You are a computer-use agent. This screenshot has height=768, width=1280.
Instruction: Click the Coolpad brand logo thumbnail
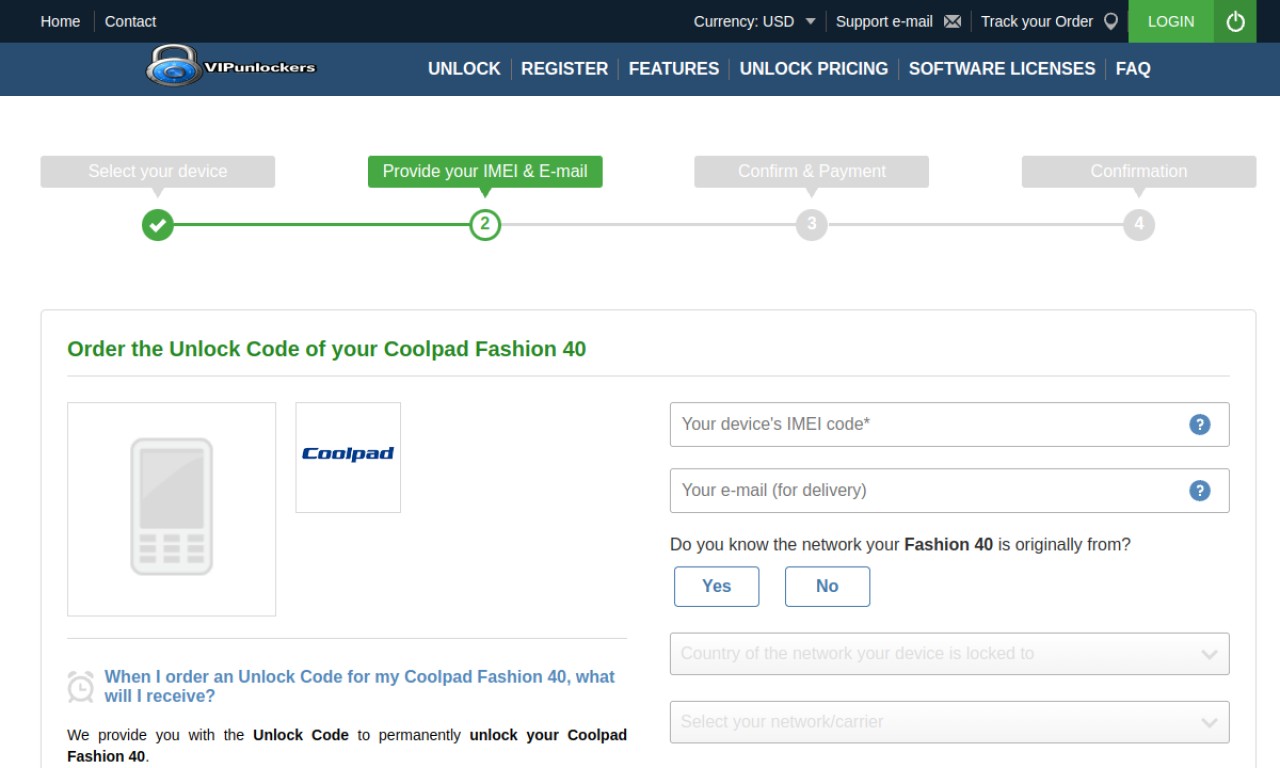pos(348,457)
